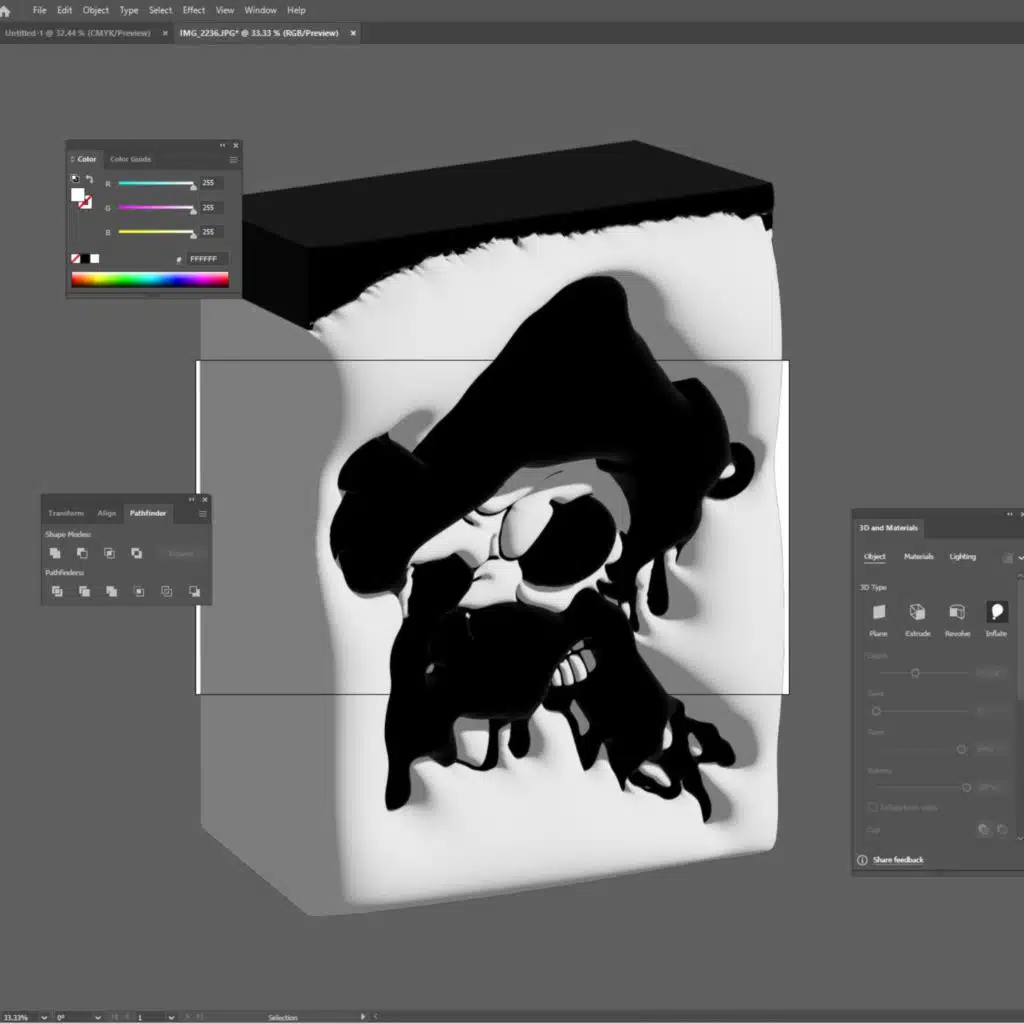Open the Effect menu

(x=193, y=10)
